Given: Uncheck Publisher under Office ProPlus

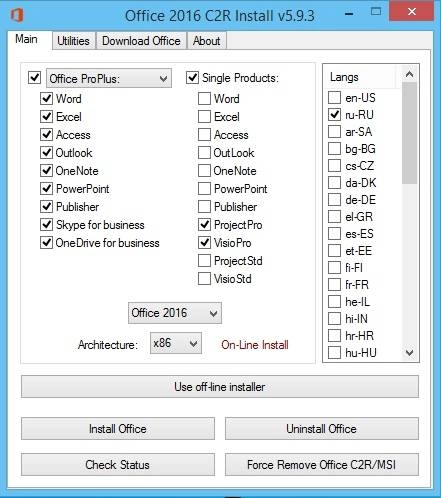Looking at the screenshot, I should (x=46, y=206).
